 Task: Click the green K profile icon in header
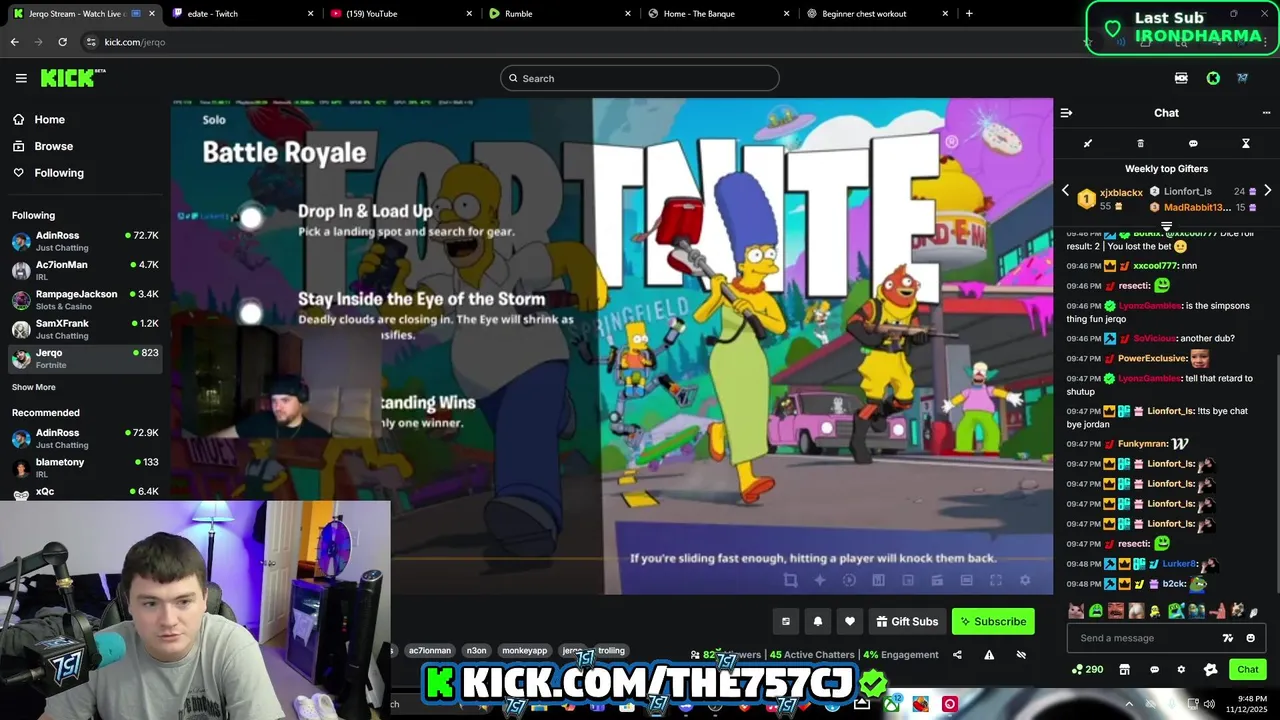click(x=1213, y=78)
